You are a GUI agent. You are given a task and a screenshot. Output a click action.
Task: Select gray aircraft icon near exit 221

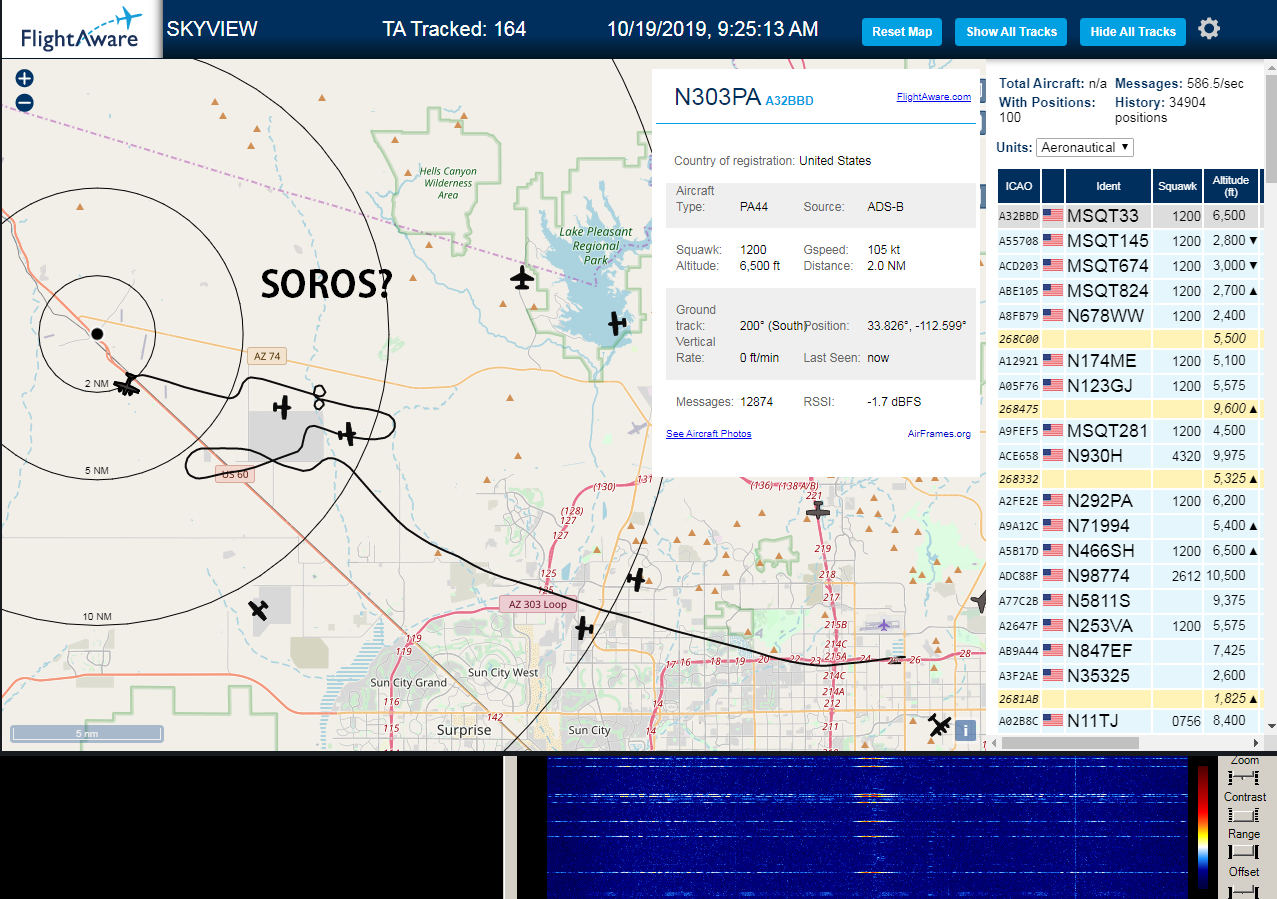[x=818, y=510]
